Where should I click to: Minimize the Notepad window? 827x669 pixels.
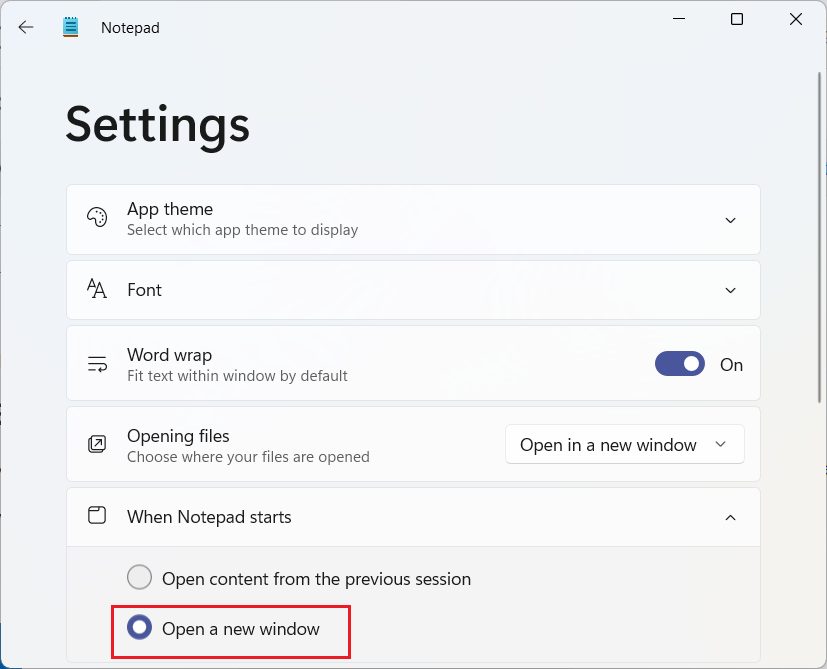679,19
